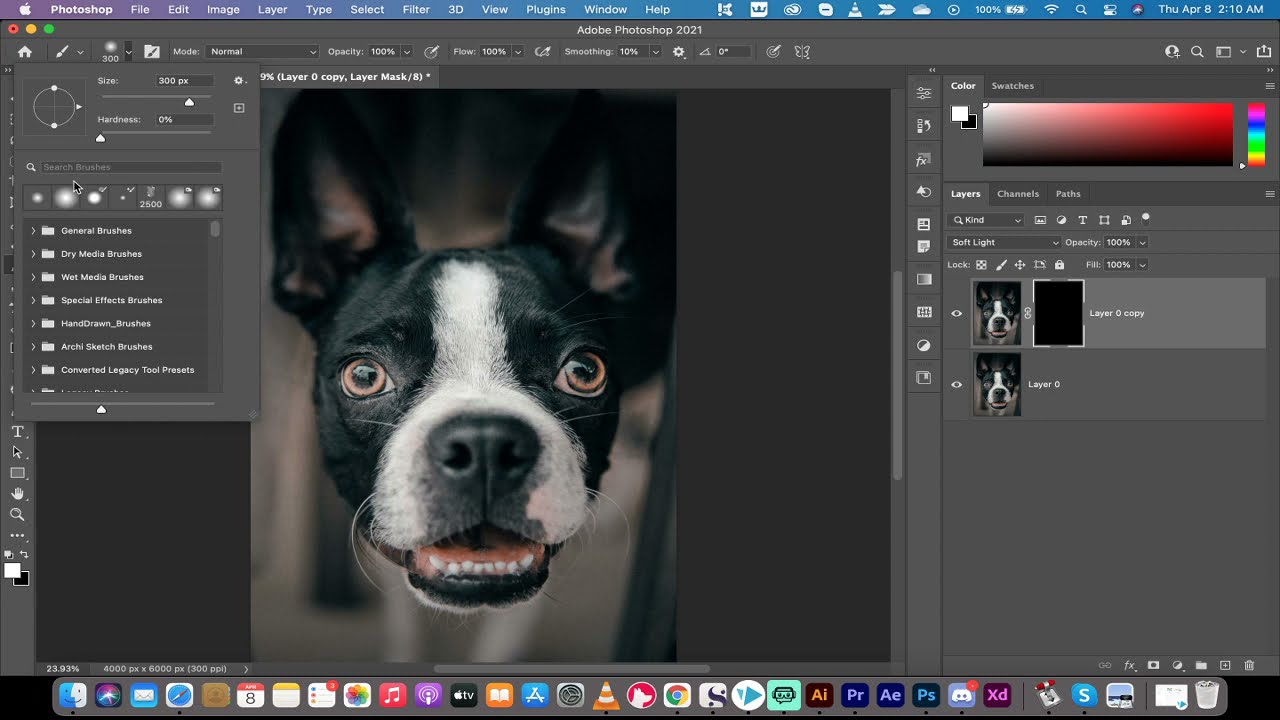Viewport: 1280px width, 720px height.
Task: Expand the Dry Media Brushes folder
Action: coord(33,254)
